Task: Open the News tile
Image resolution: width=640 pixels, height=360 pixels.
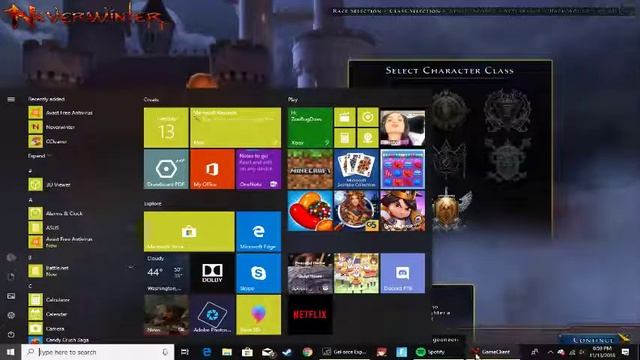Action: coord(166,315)
